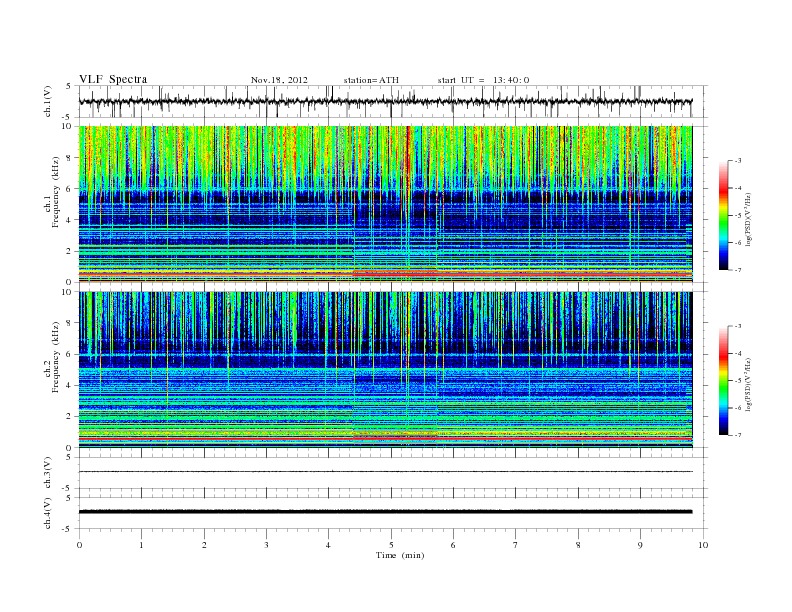Viewport: 792px width, 612px height.
Task: Click the ch.1 colorbar log(PSD) unit label
Action: (x=749, y=219)
